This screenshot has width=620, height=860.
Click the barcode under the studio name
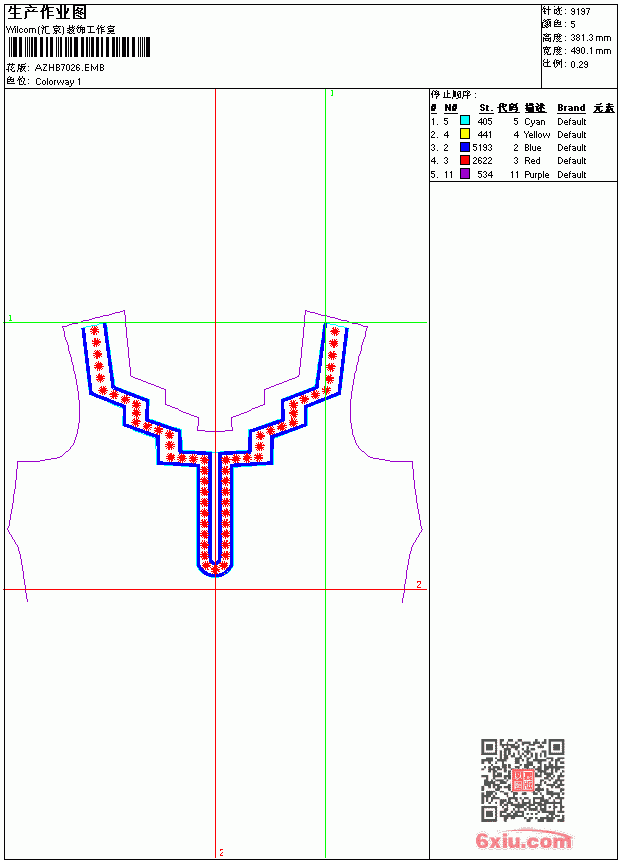[78, 47]
